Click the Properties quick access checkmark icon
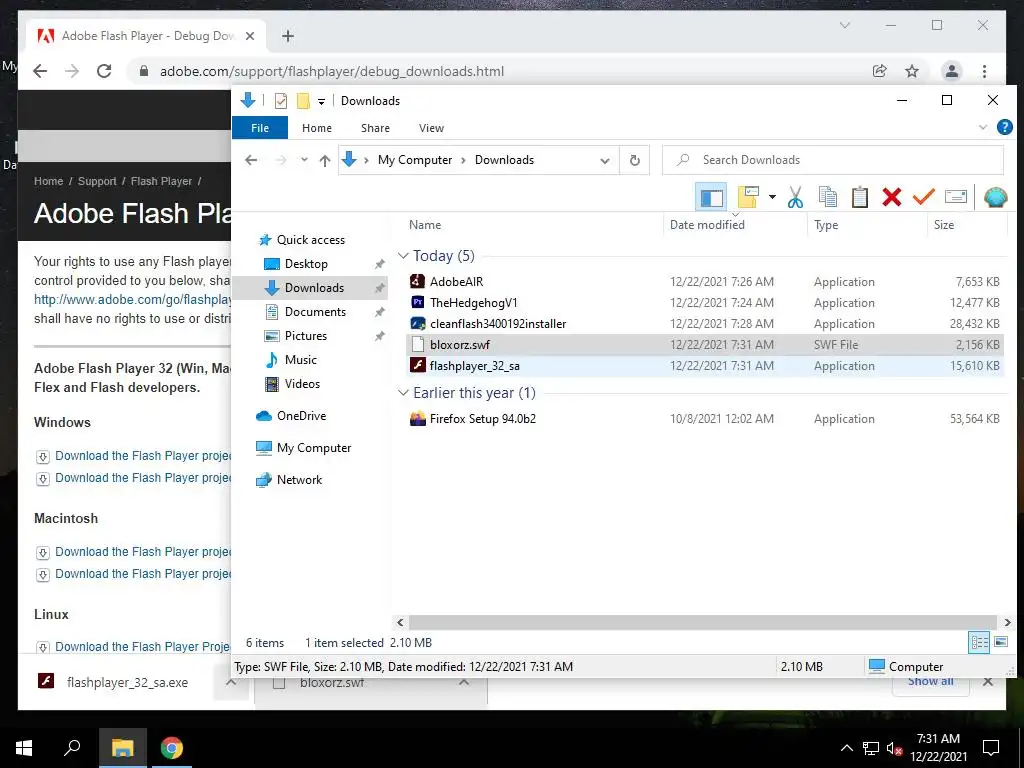Screen dimensions: 1024x768 coord(281,101)
